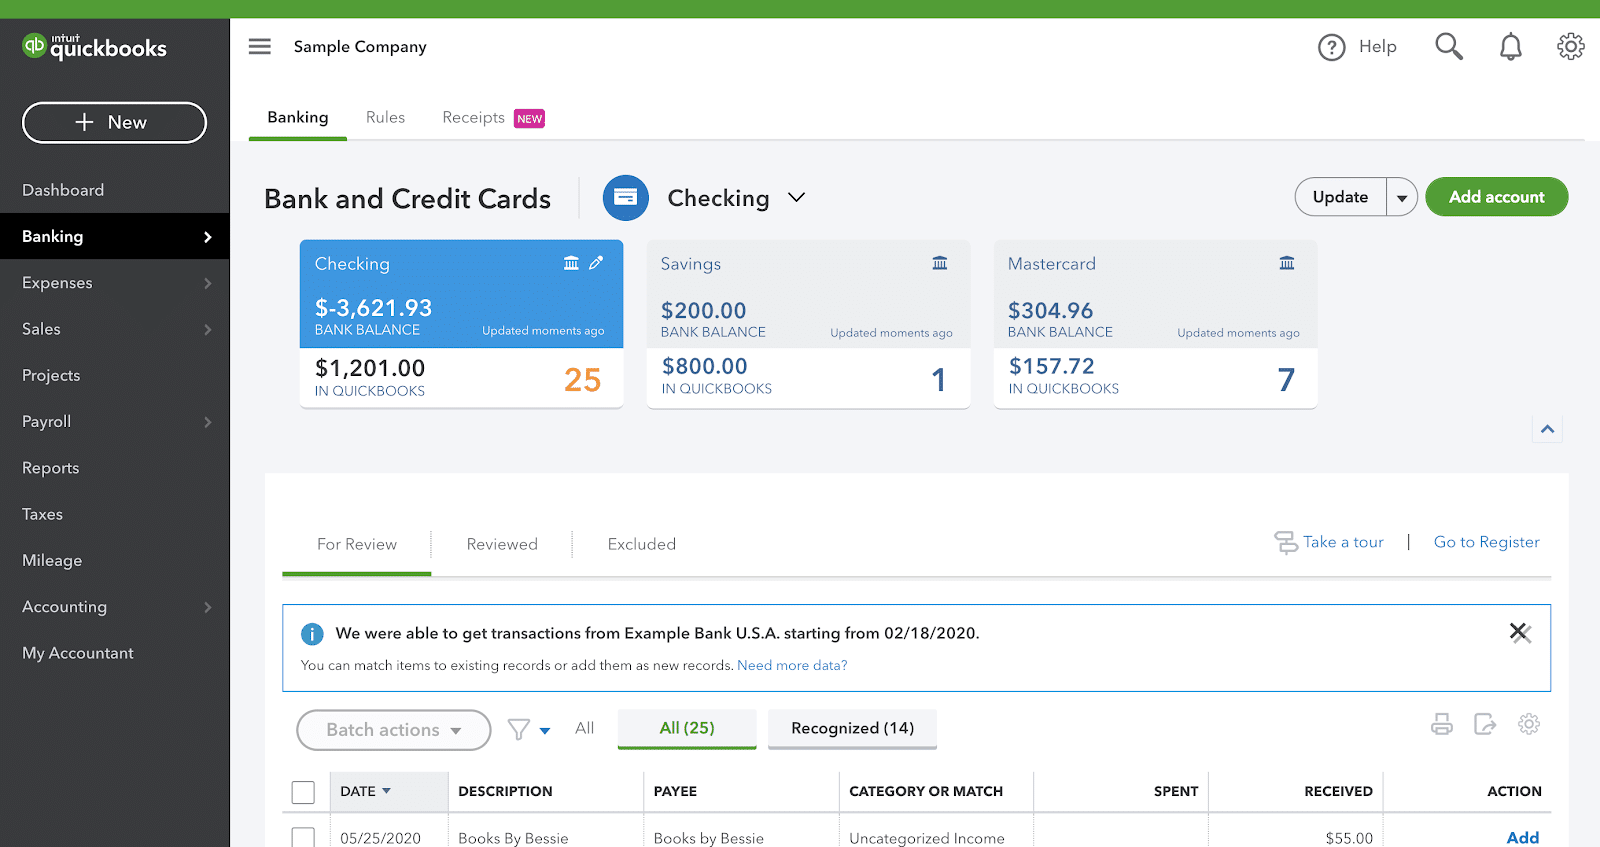Open the Excluded tab
The image size is (1600, 847).
(x=642, y=544)
